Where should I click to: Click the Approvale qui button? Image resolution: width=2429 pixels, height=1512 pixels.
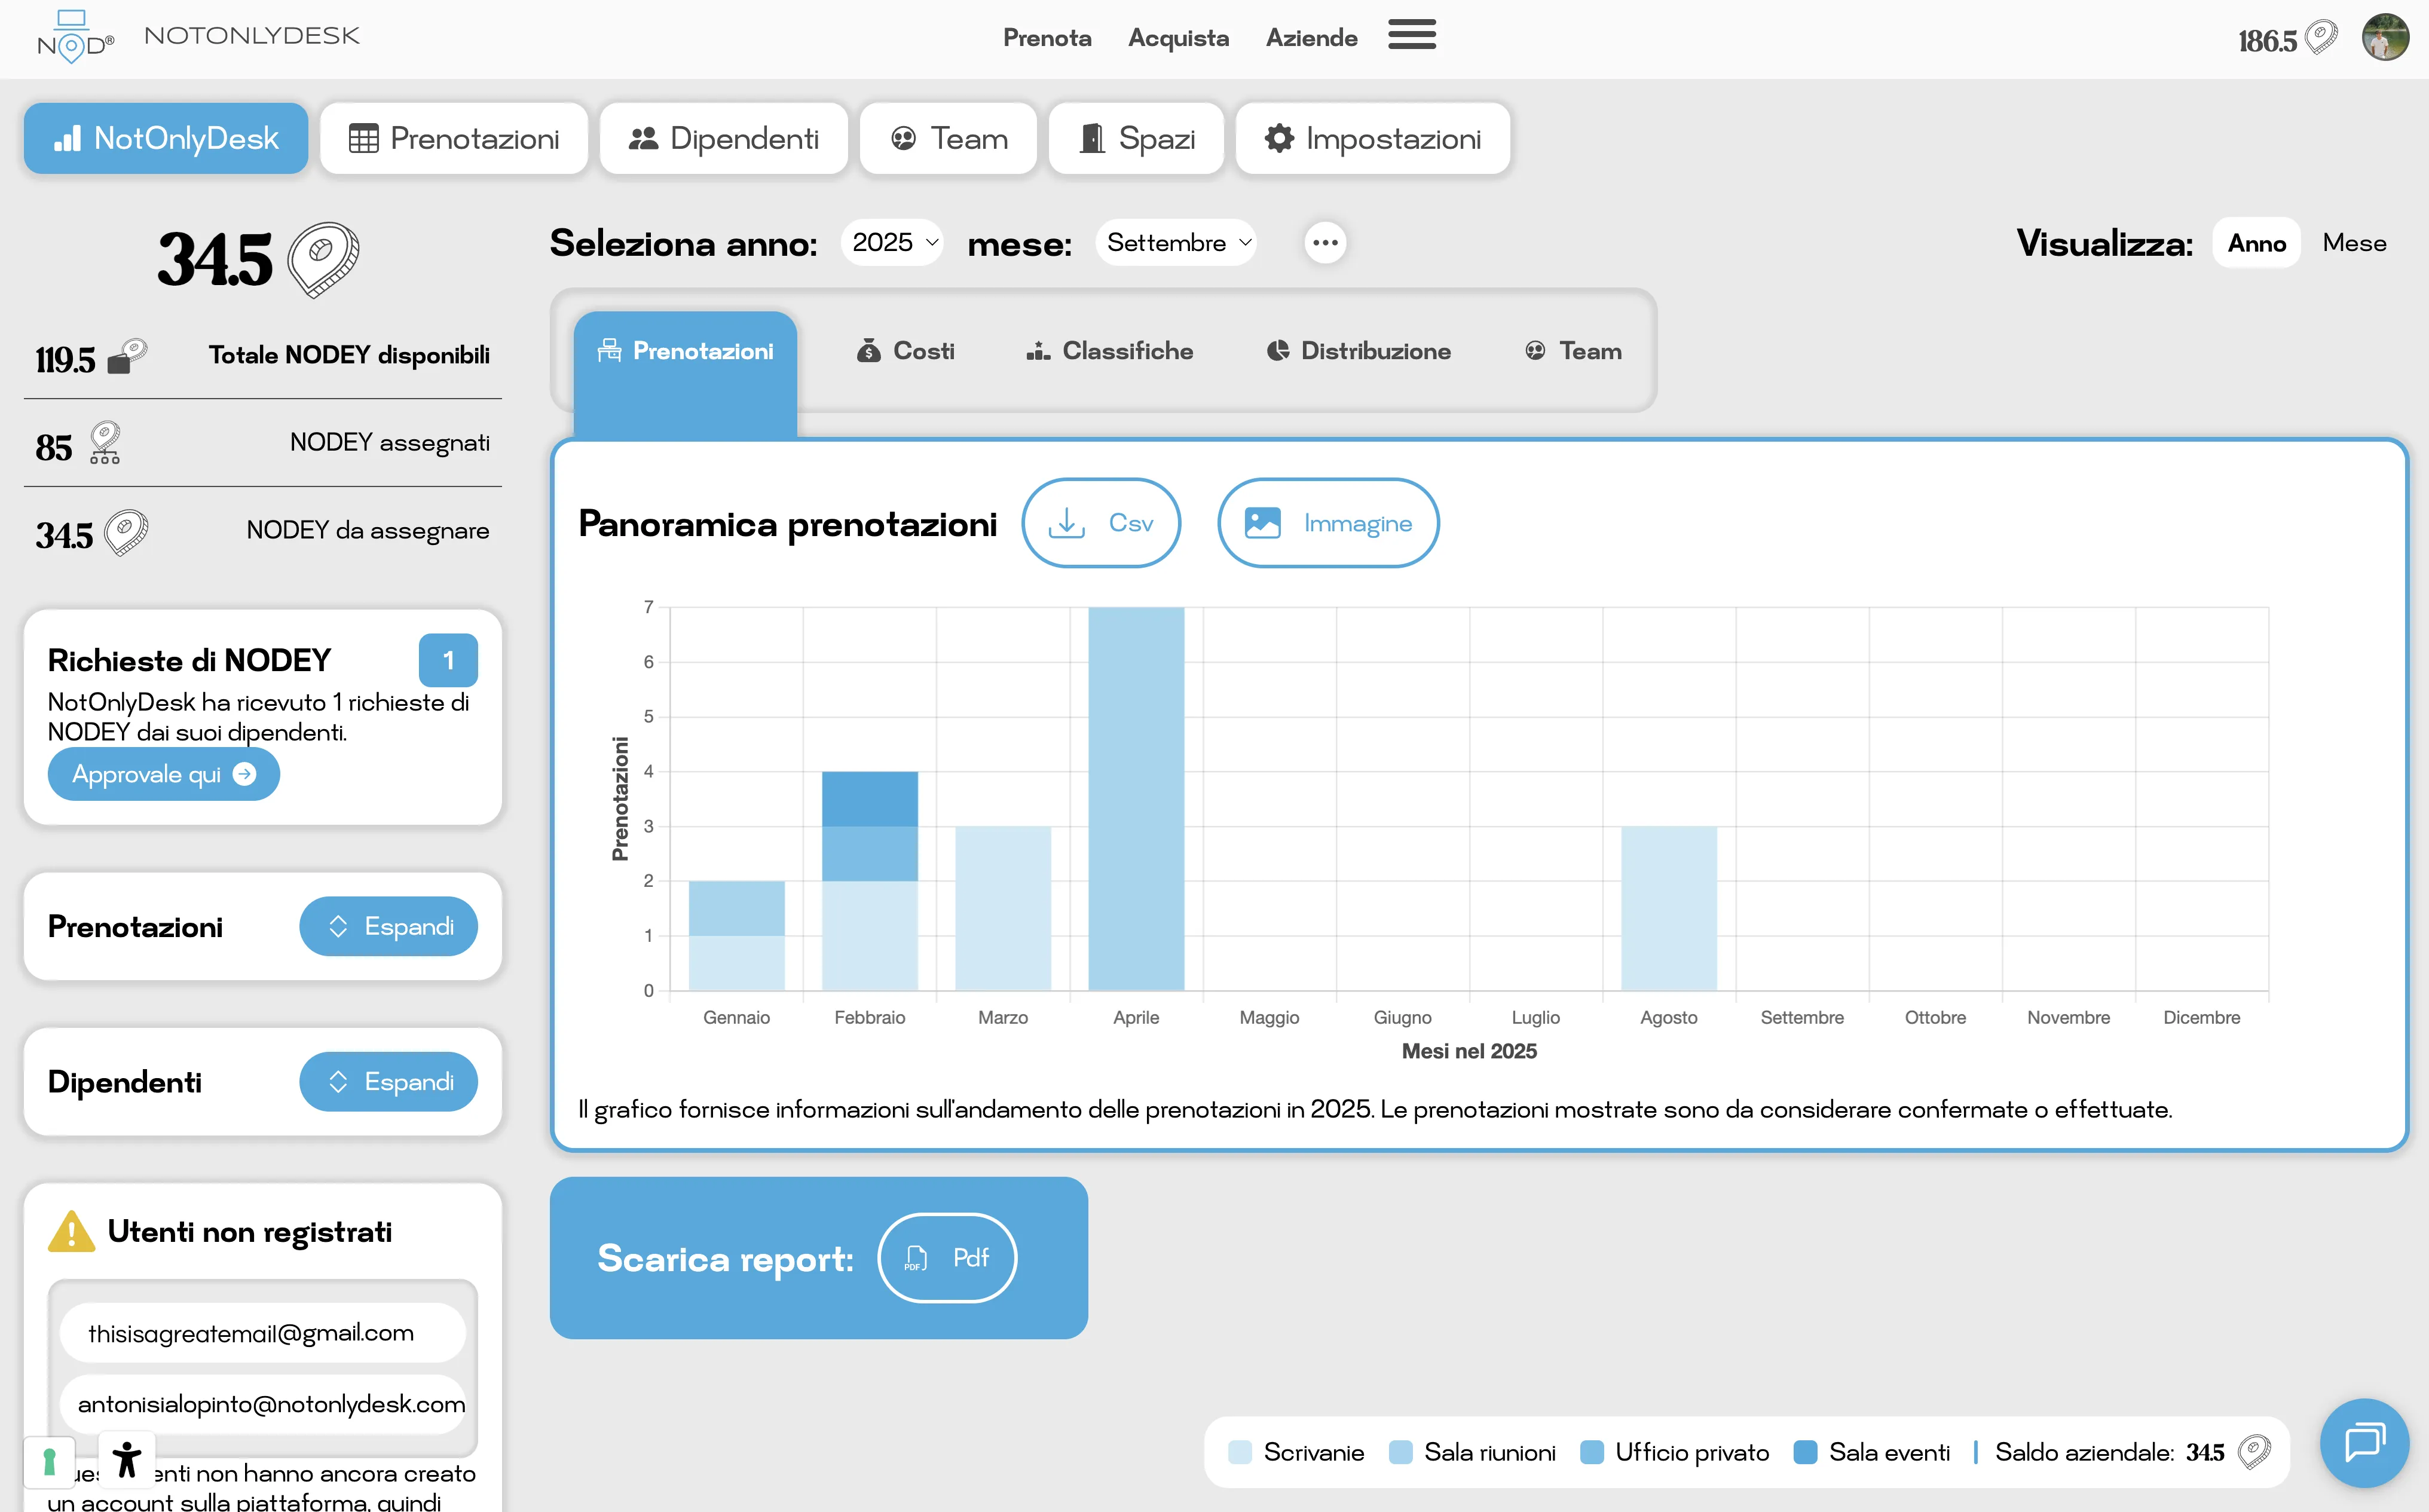pyautogui.click(x=163, y=774)
